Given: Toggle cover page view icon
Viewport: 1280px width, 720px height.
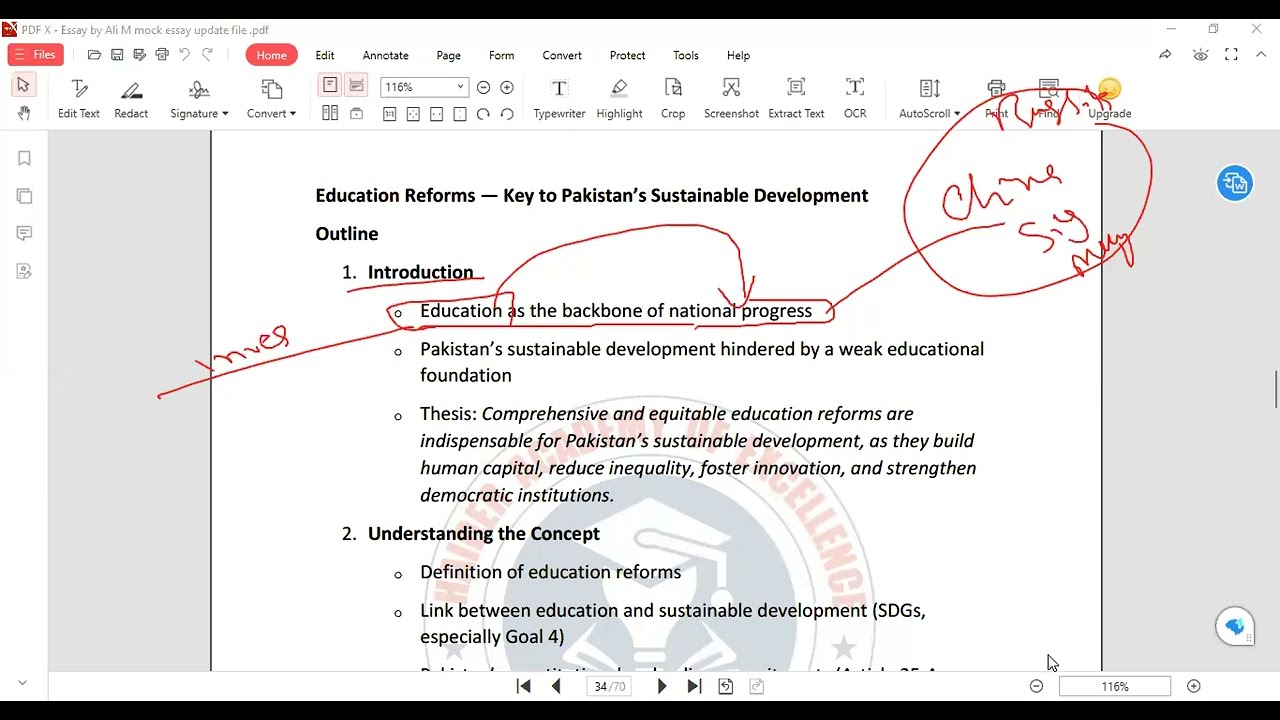Looking at the screenshot, I should pos(356,114).
